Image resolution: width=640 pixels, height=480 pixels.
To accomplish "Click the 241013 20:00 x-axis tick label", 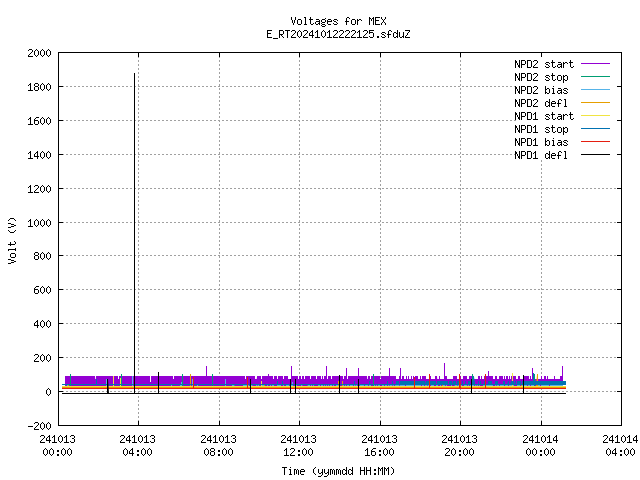I will (x=459, y=446).
